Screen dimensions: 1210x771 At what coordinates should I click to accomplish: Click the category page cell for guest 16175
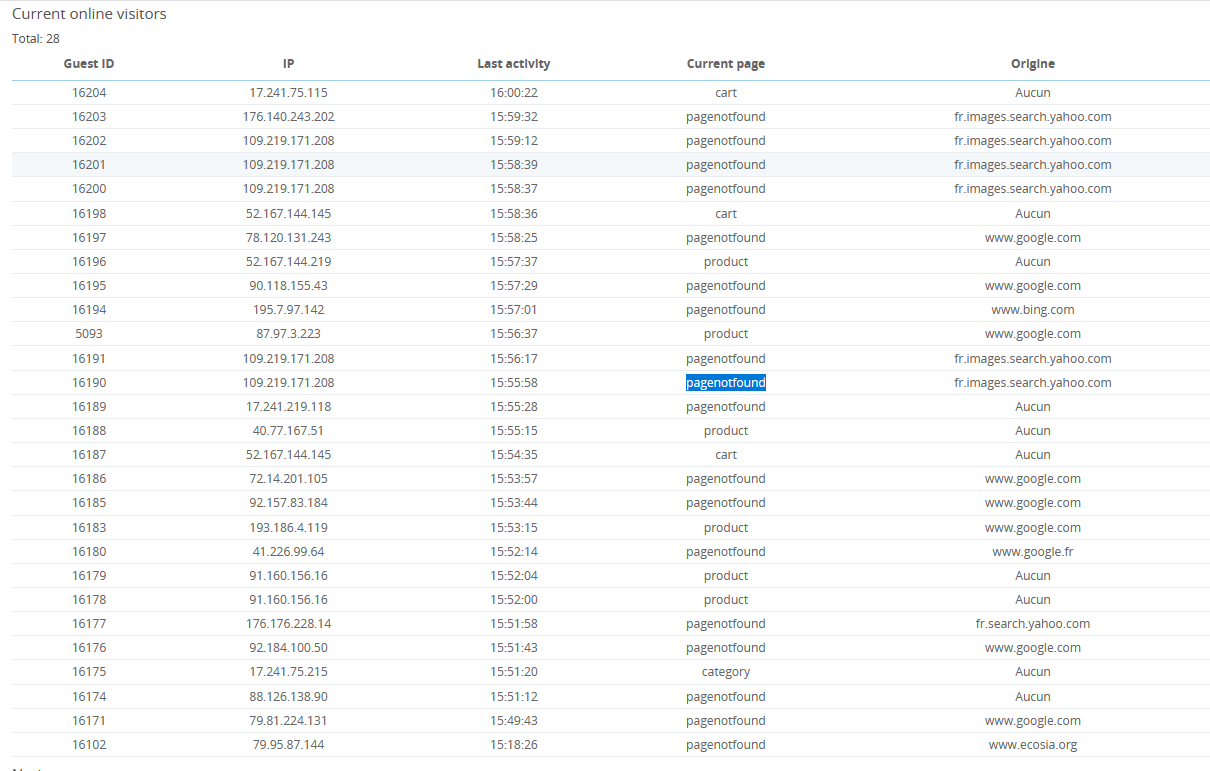[726, 672]
